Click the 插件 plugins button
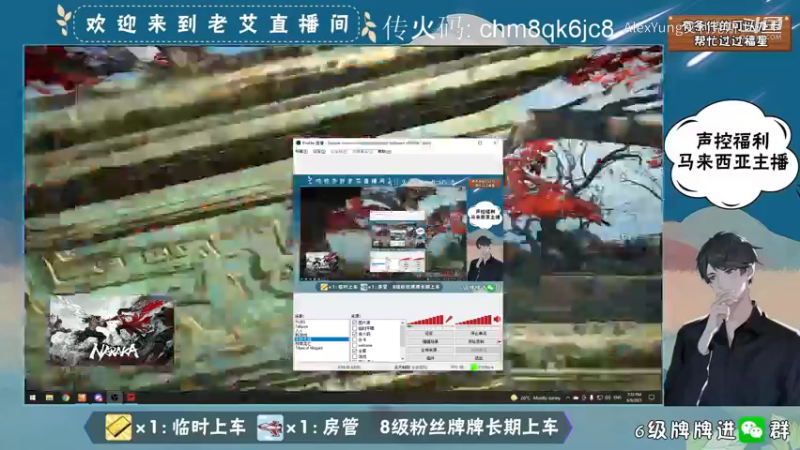 (x=430, y=358)
